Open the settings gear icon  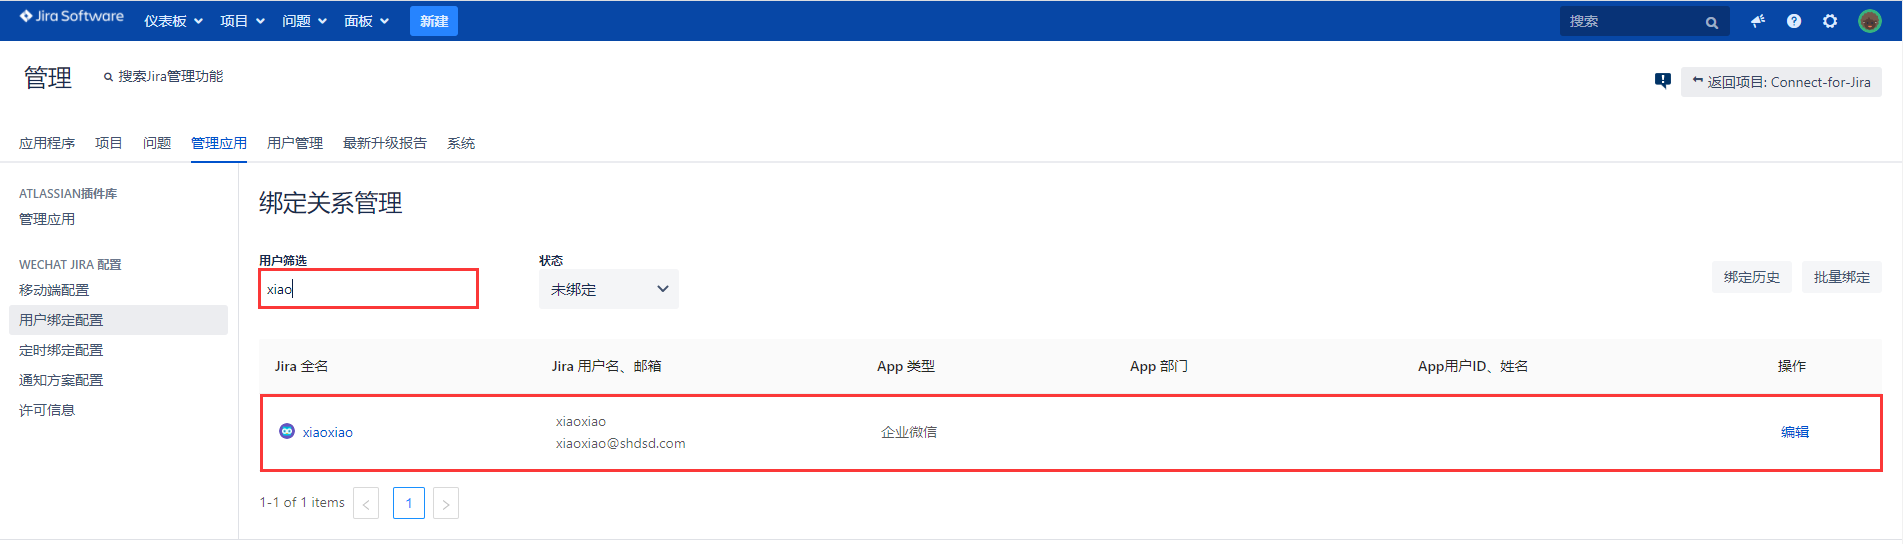click(x=1830, y=21)
